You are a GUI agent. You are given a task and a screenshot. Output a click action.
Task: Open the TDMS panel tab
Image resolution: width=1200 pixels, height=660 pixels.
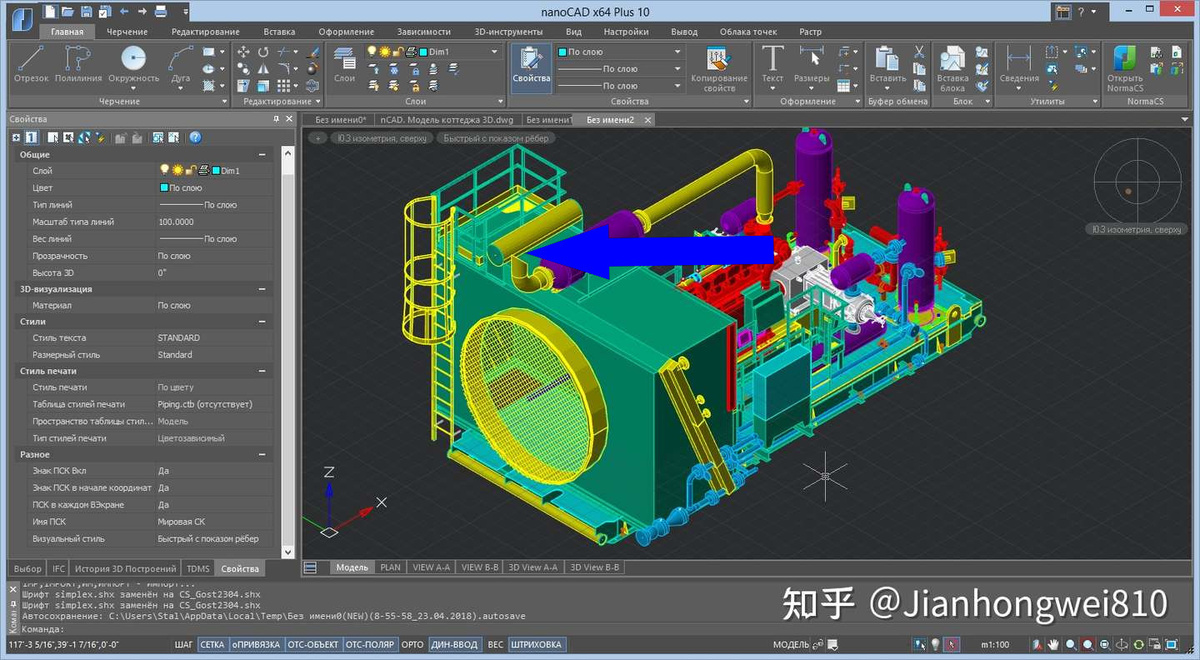click(x=198, y=568)
